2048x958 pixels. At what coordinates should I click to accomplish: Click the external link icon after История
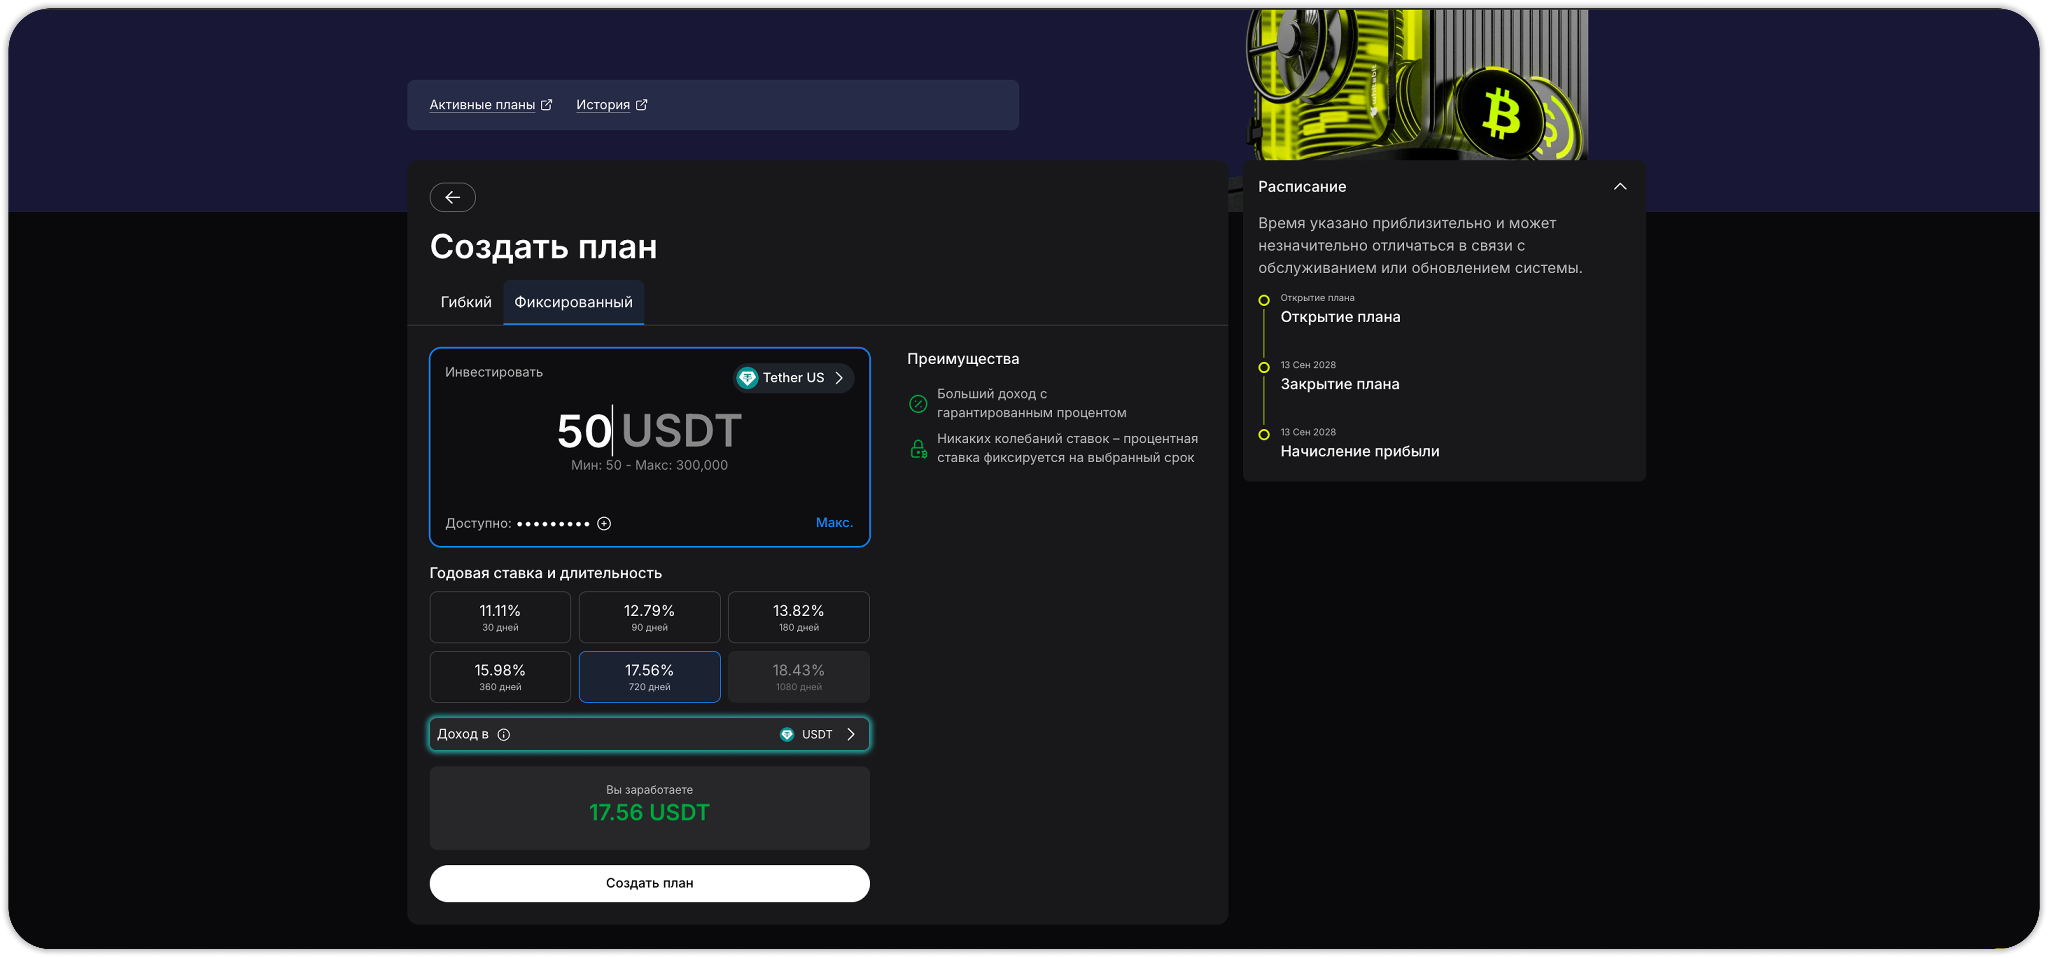click(x=642, y=105)
